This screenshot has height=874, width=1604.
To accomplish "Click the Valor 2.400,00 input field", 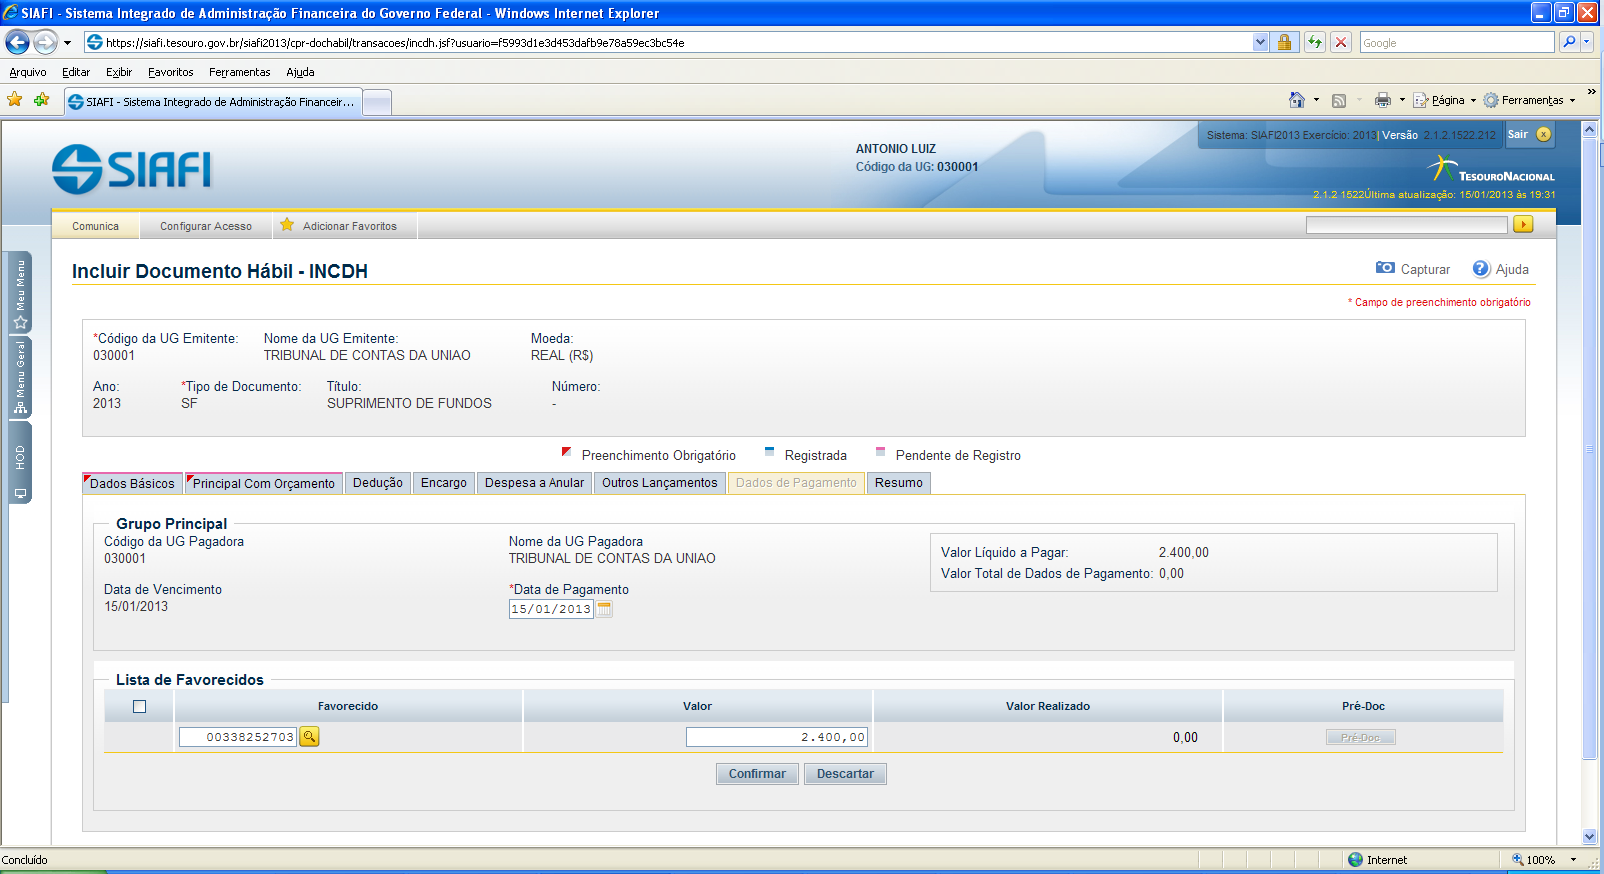I will tap(777, 737).
